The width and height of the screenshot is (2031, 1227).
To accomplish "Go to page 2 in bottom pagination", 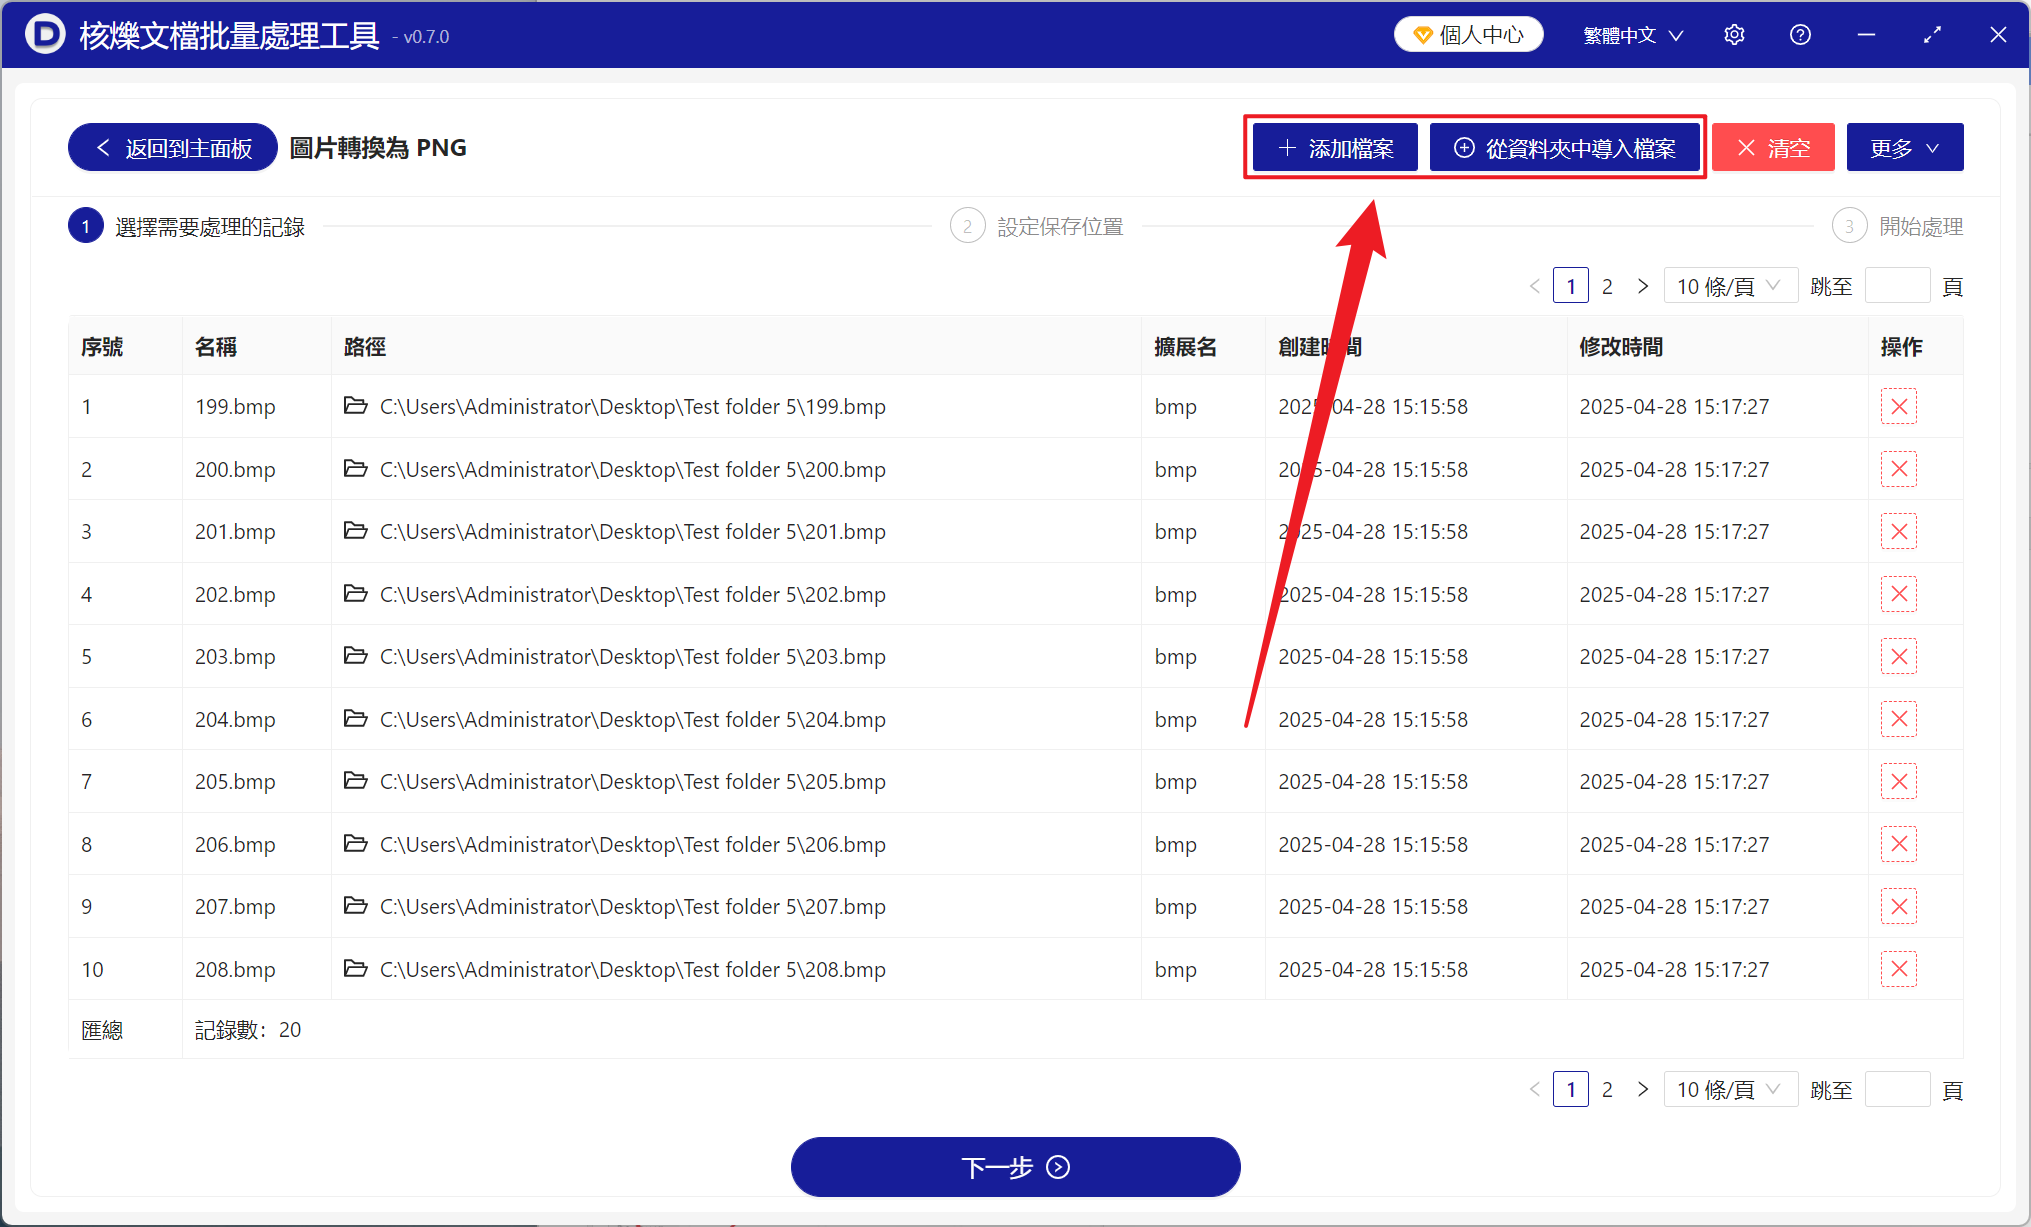I will tap(1607, 1089).
